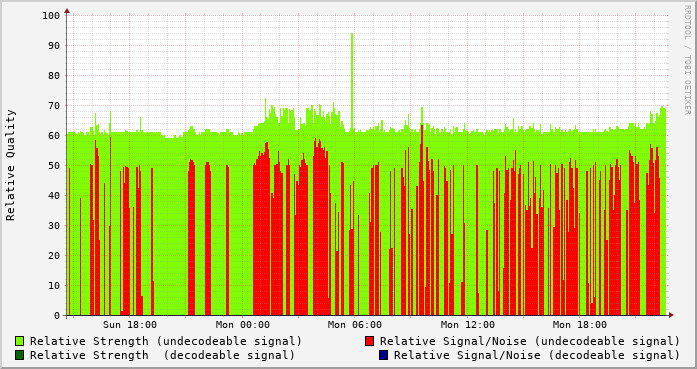The height and width of the screenshot is (369, 697).
Task: Click the 'Mon 18:00' time axis label
Action: click(x=580, y=325)
